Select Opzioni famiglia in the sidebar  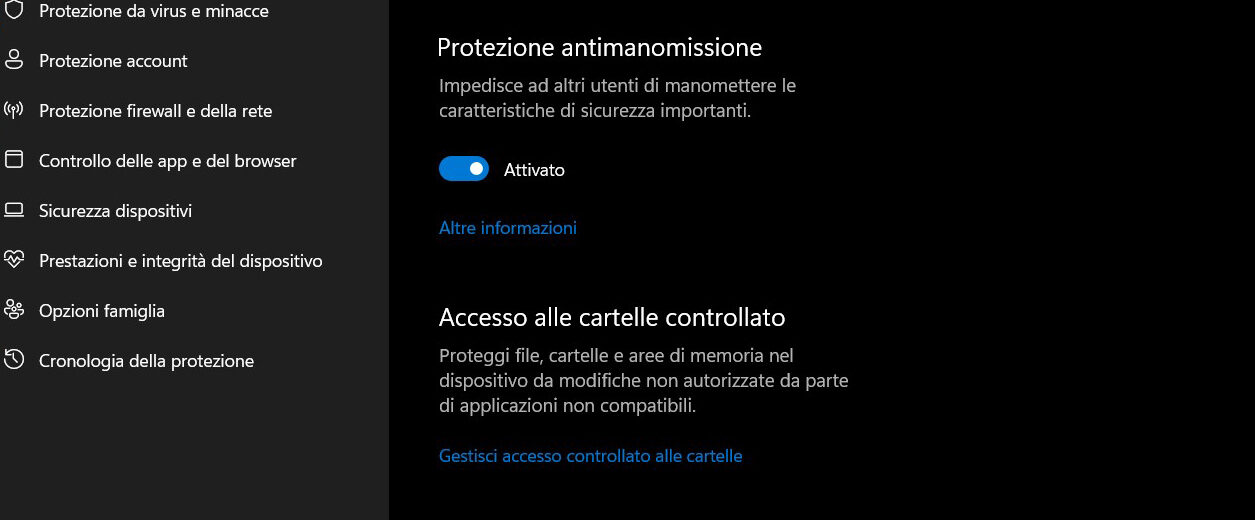[102, 311]
